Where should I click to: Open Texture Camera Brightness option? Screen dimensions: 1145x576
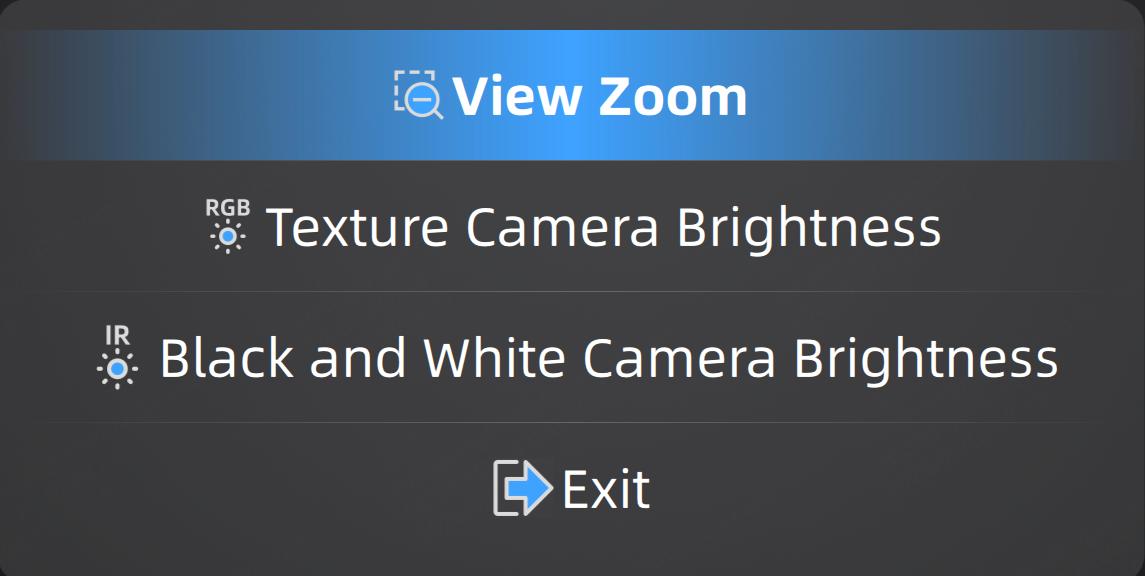pos(572,227)
